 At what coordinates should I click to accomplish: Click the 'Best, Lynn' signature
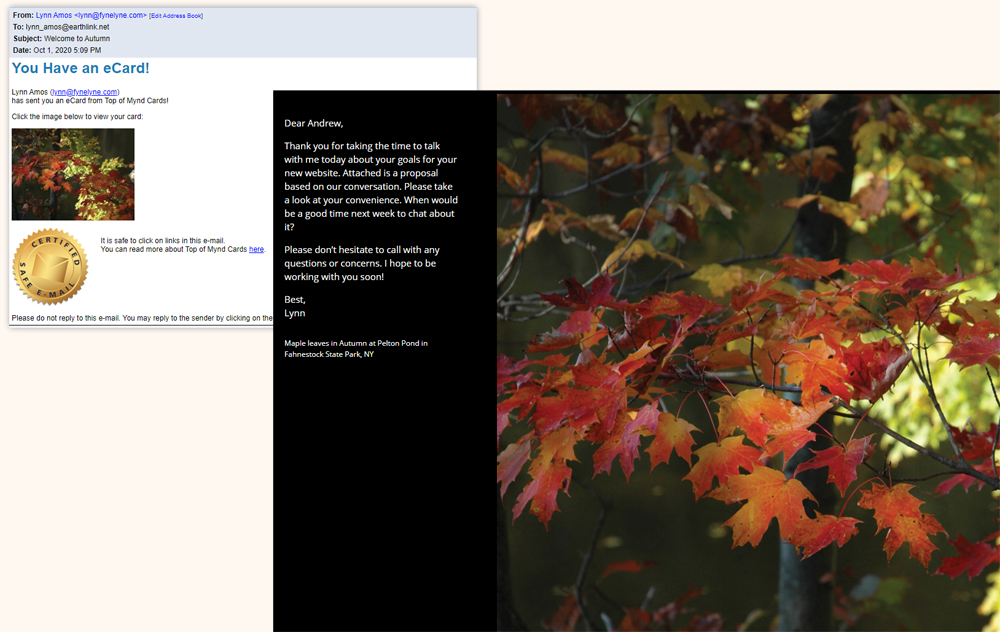pos(295,306)
